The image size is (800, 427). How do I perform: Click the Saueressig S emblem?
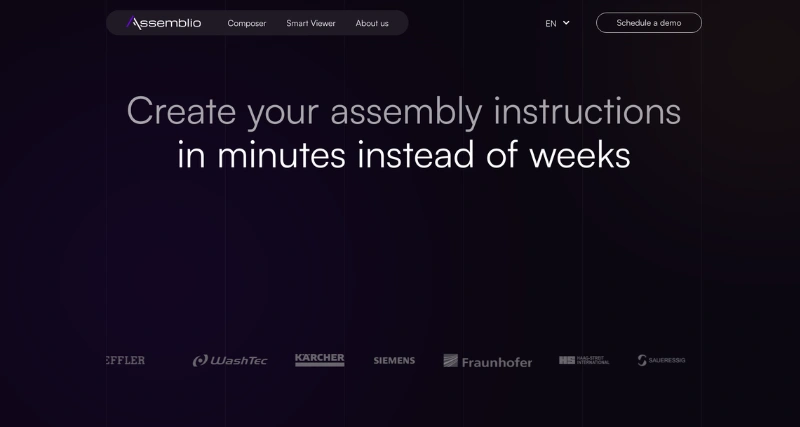pyautogui.click(x=643, y=360)
